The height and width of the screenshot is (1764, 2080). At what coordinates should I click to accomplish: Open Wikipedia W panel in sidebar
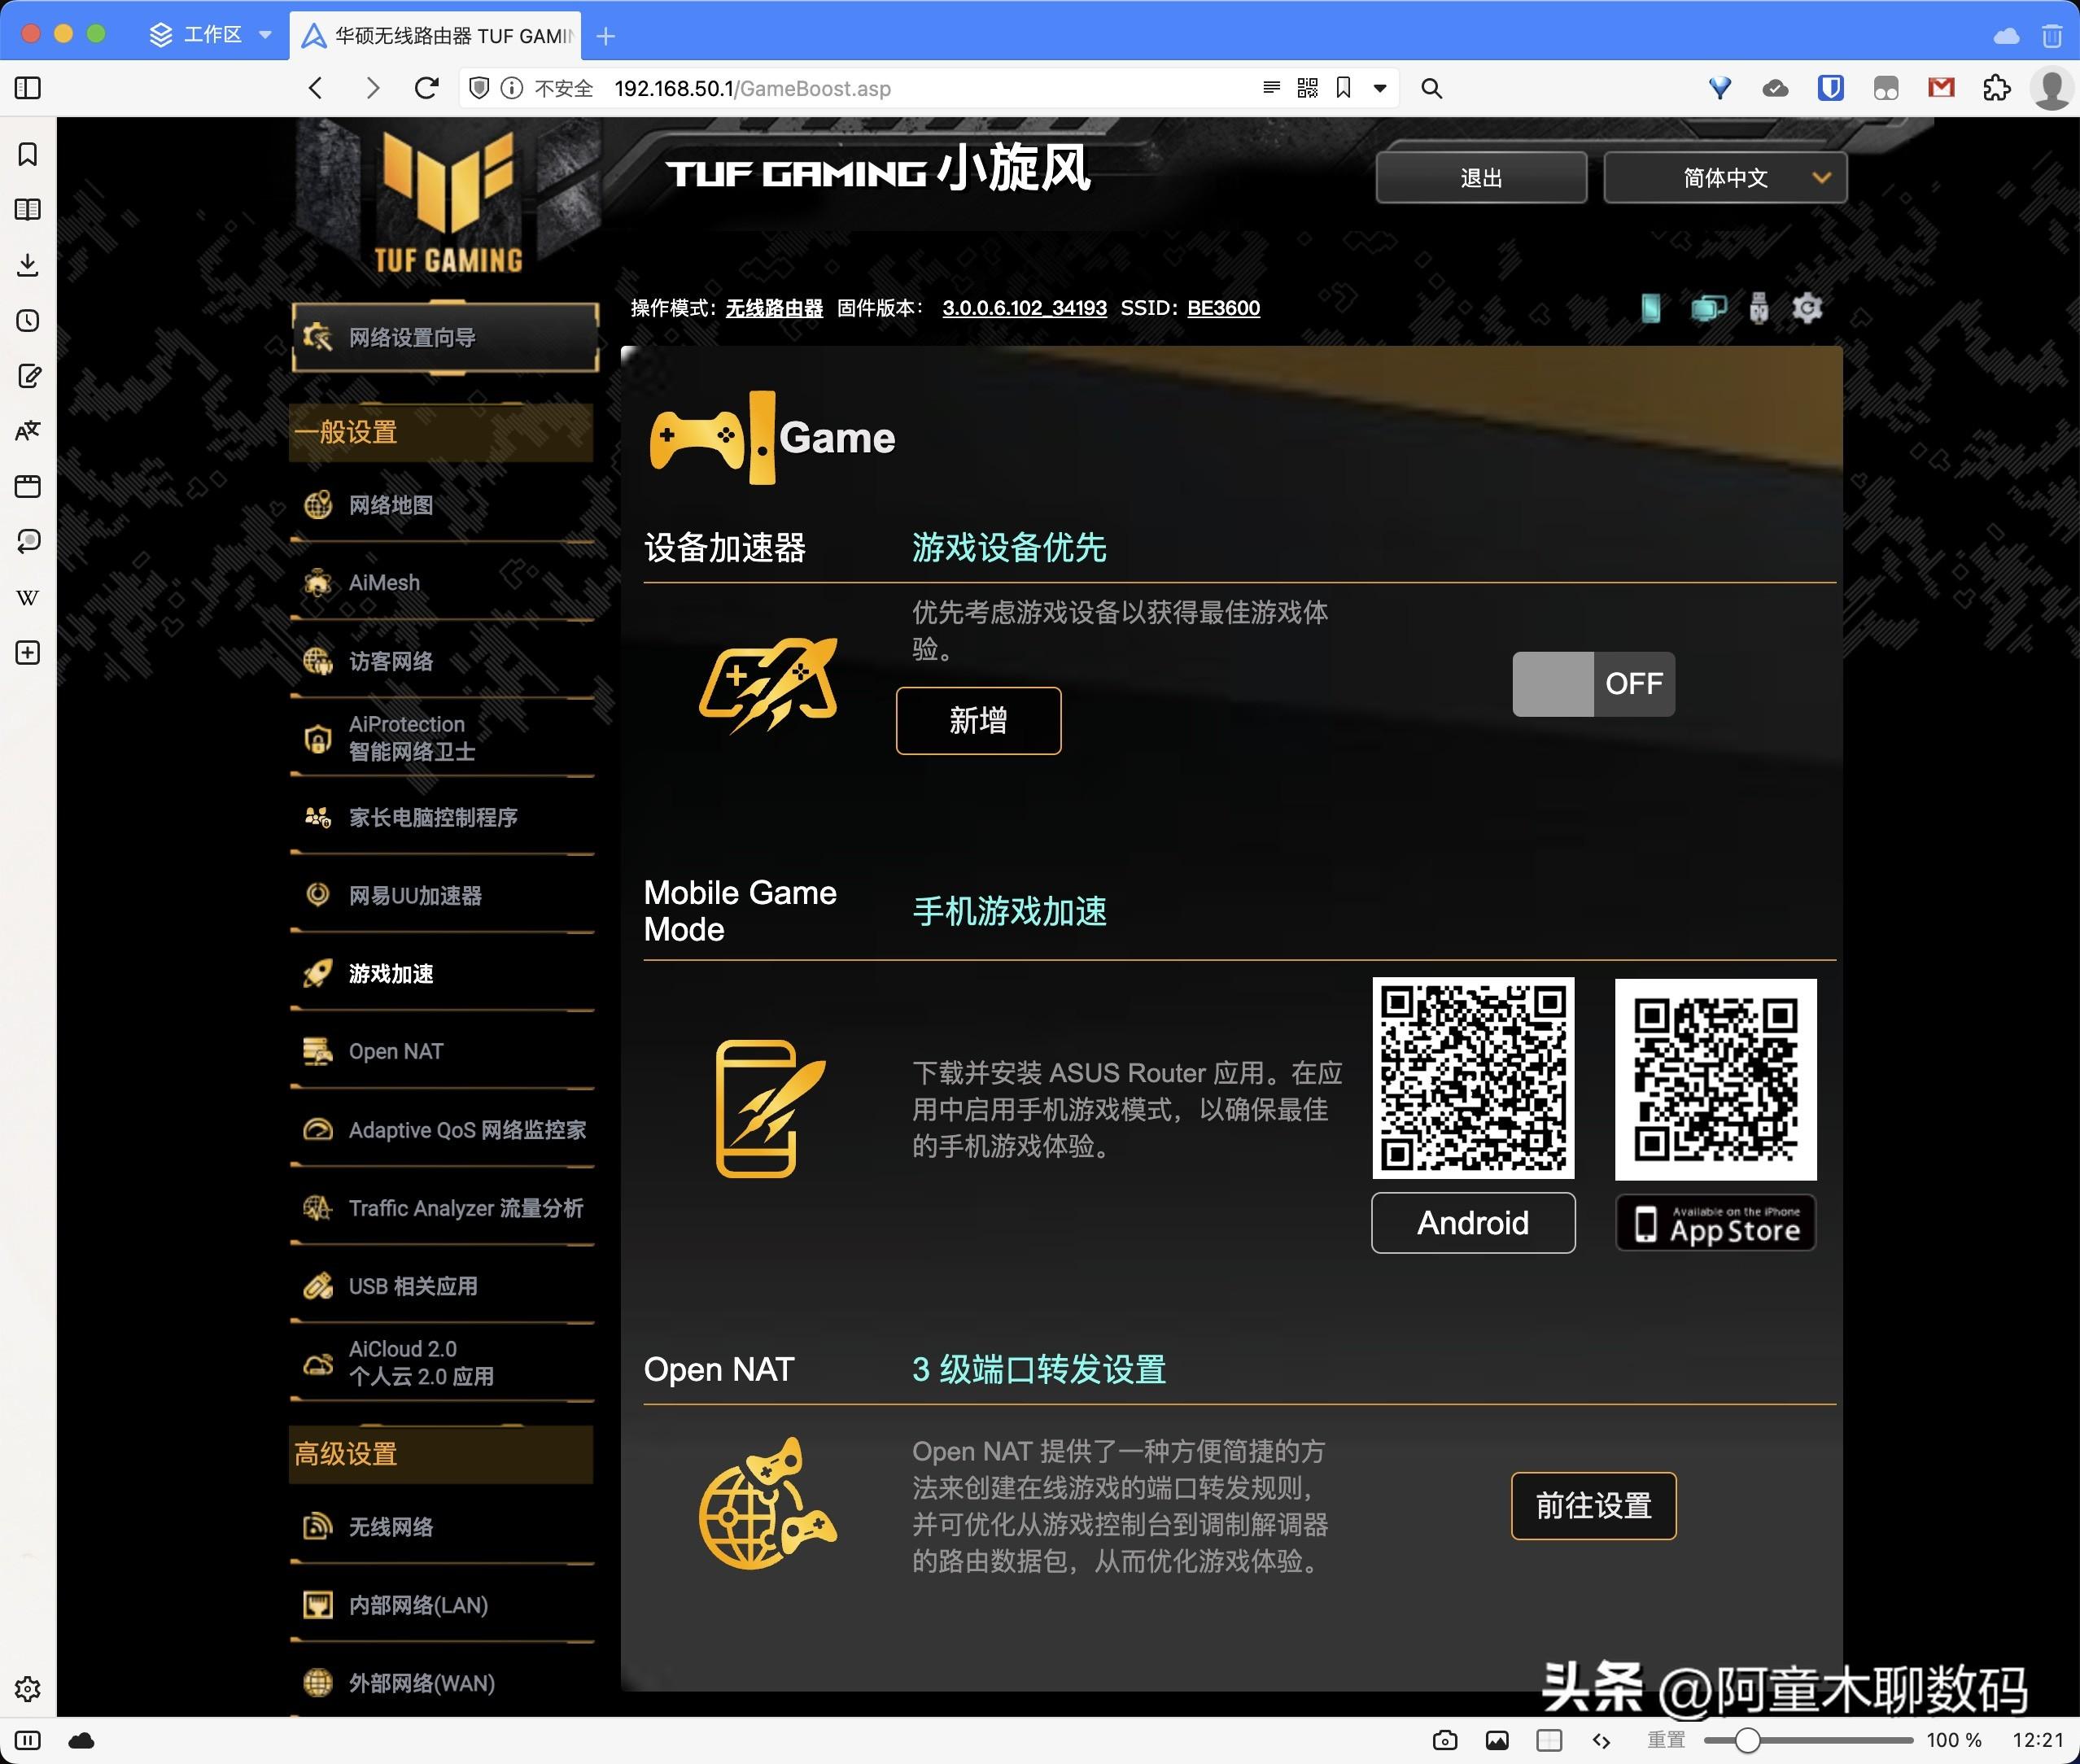(28, 598)
